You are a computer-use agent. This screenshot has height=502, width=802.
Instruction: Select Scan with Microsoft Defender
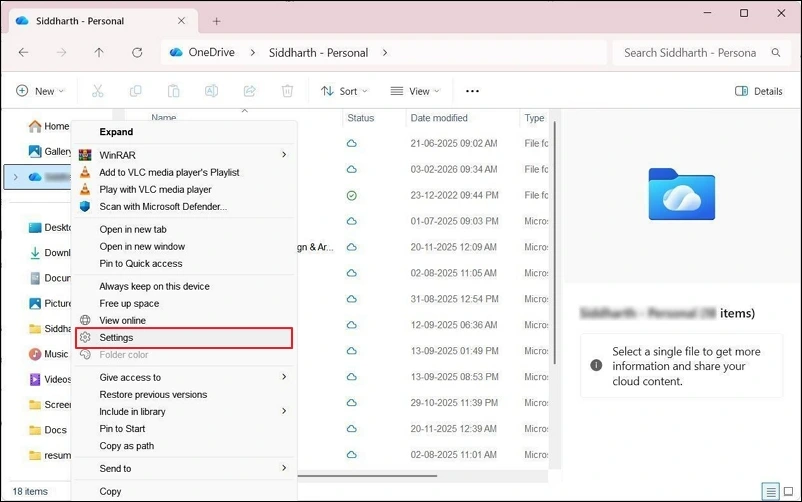coord(163,206)
